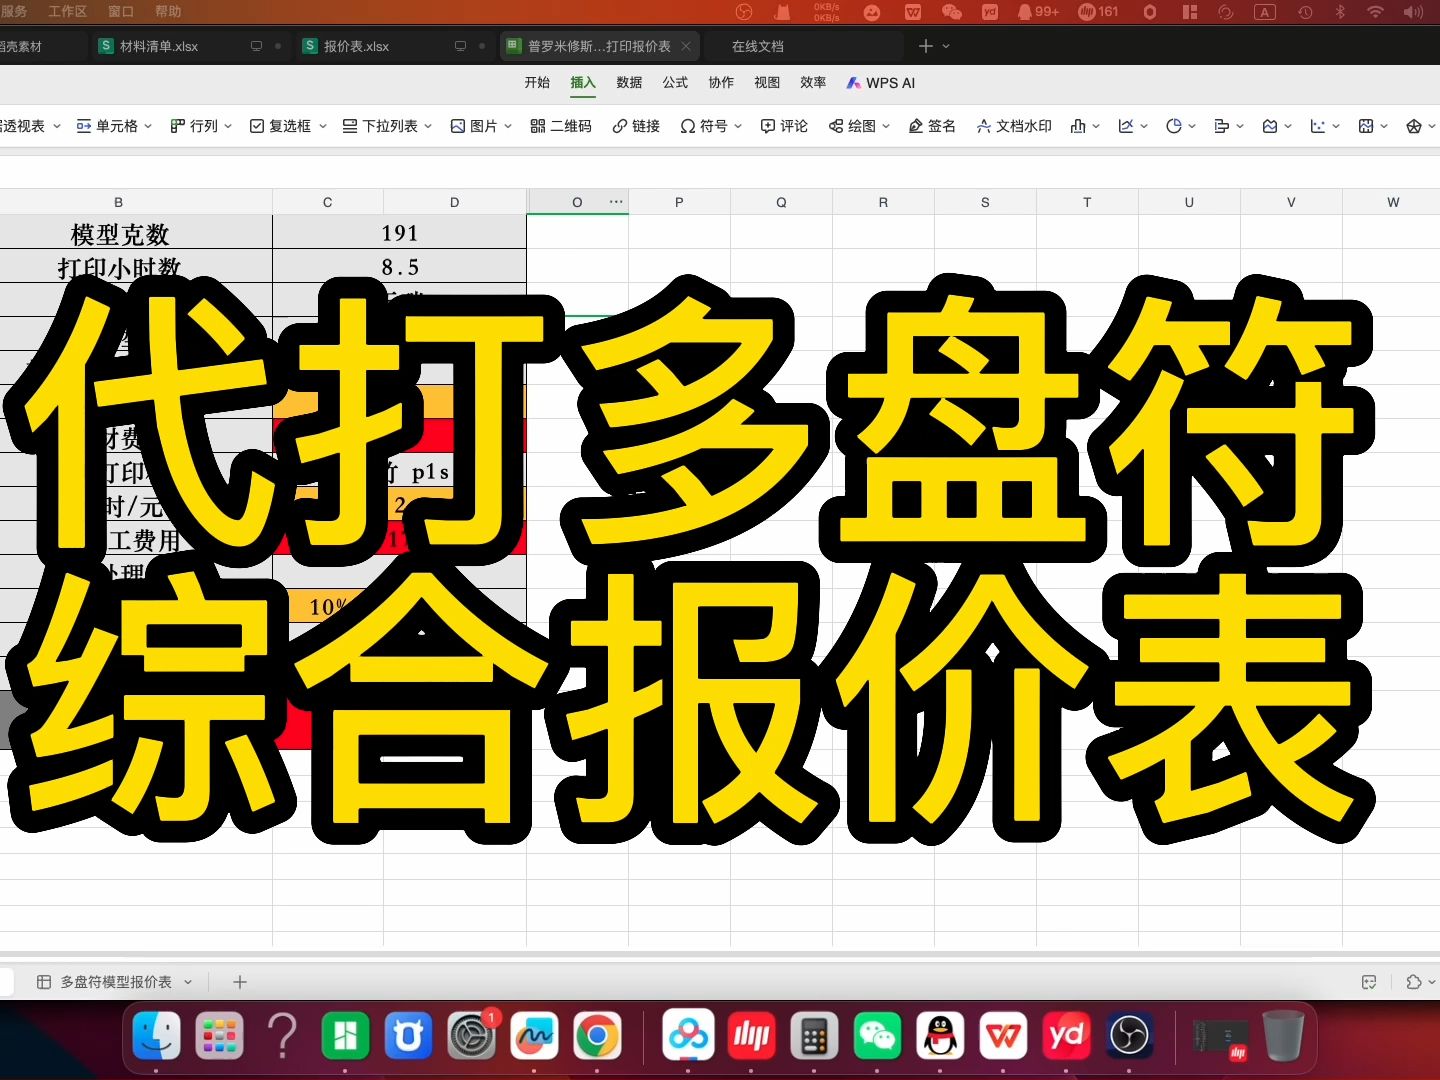Open Wi-Fi status in menu bar

tap(1376, 11)
